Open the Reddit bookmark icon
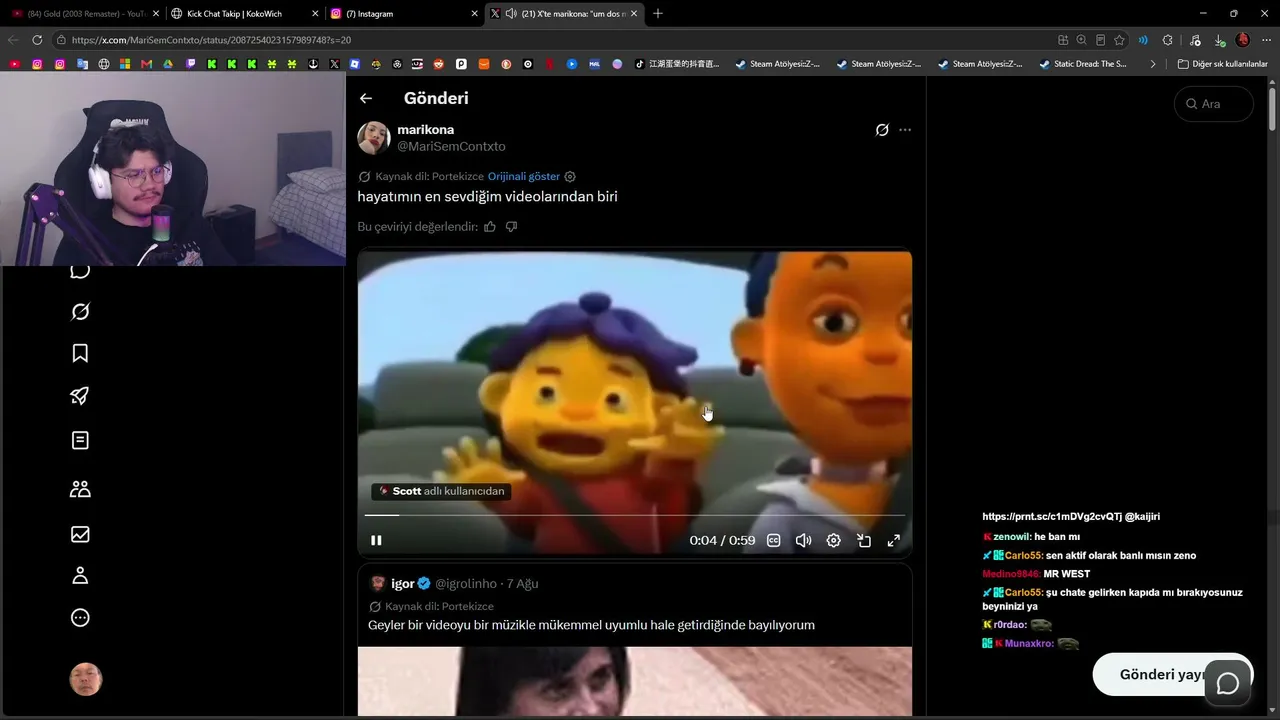 439,64
